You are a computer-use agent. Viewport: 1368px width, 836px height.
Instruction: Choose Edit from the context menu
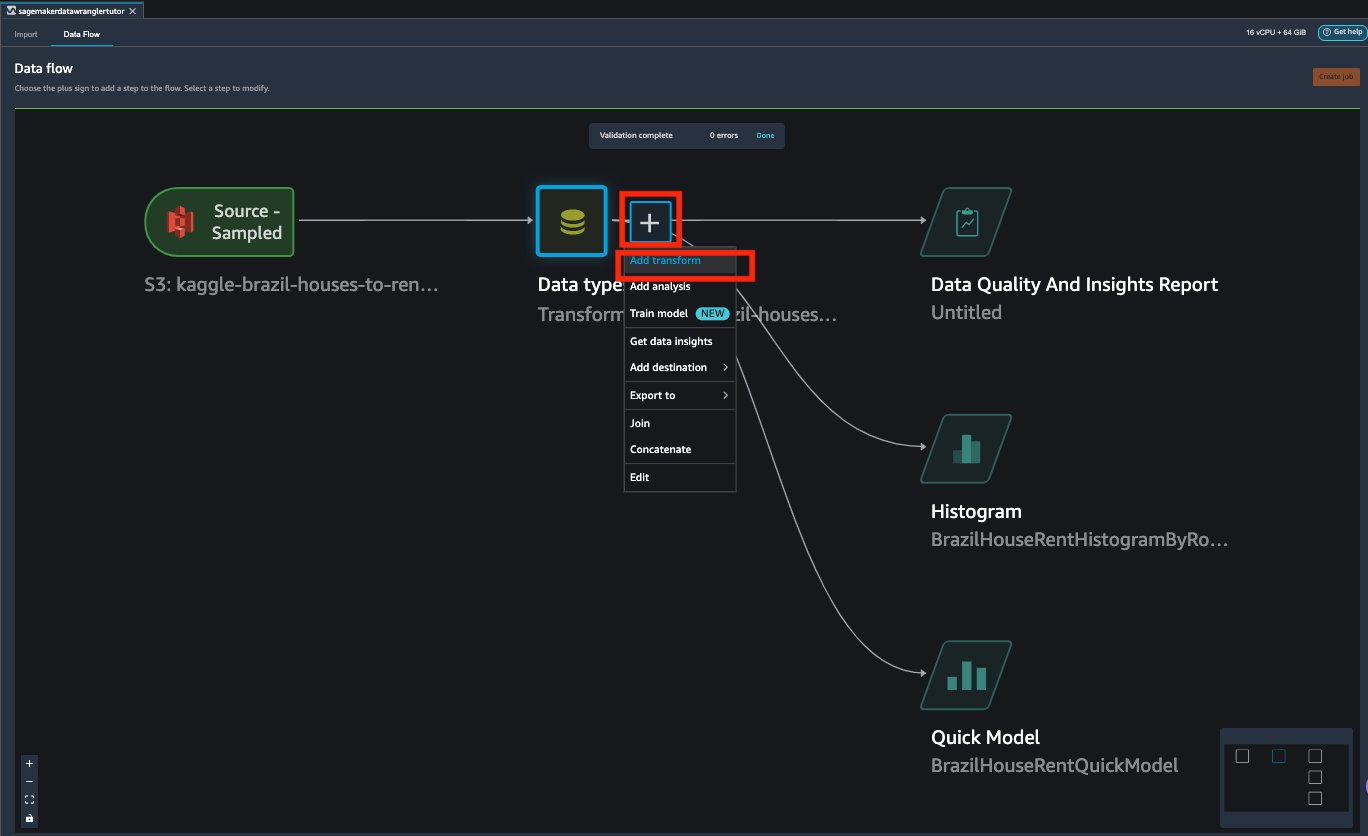680,477
